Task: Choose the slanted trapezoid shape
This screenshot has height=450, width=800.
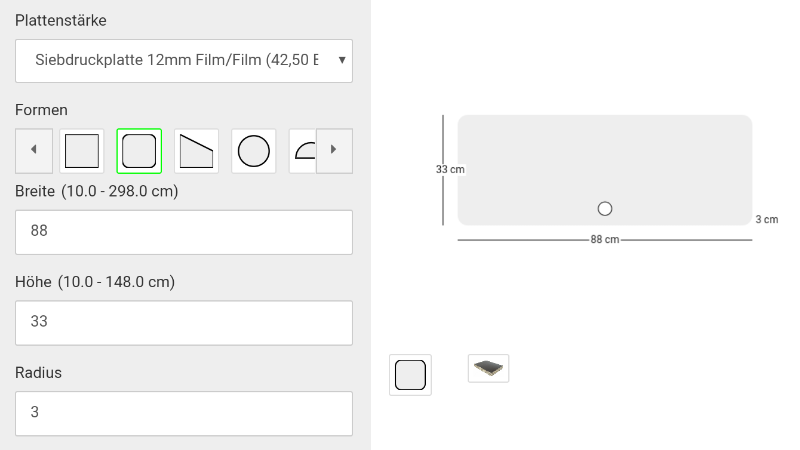Action: tap(196, 151)
